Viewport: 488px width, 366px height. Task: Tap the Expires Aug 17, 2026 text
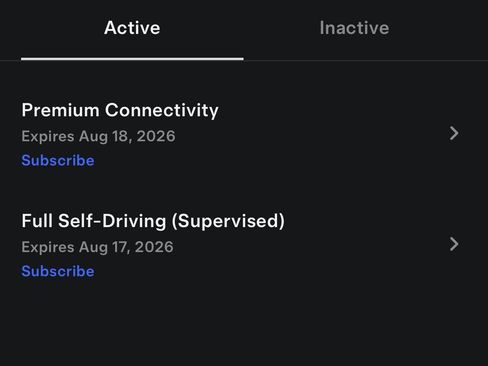point(97,247)
